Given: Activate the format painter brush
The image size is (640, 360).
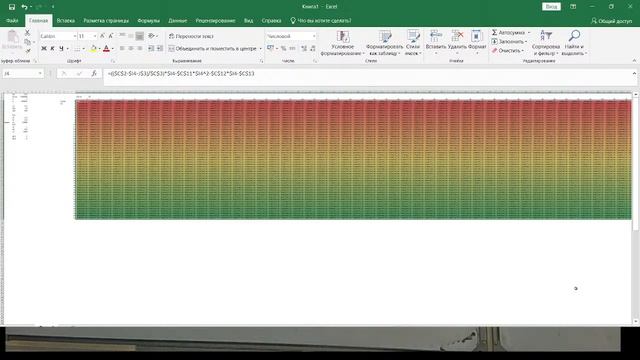Looking at the screenshot, I should click(28, 51).
